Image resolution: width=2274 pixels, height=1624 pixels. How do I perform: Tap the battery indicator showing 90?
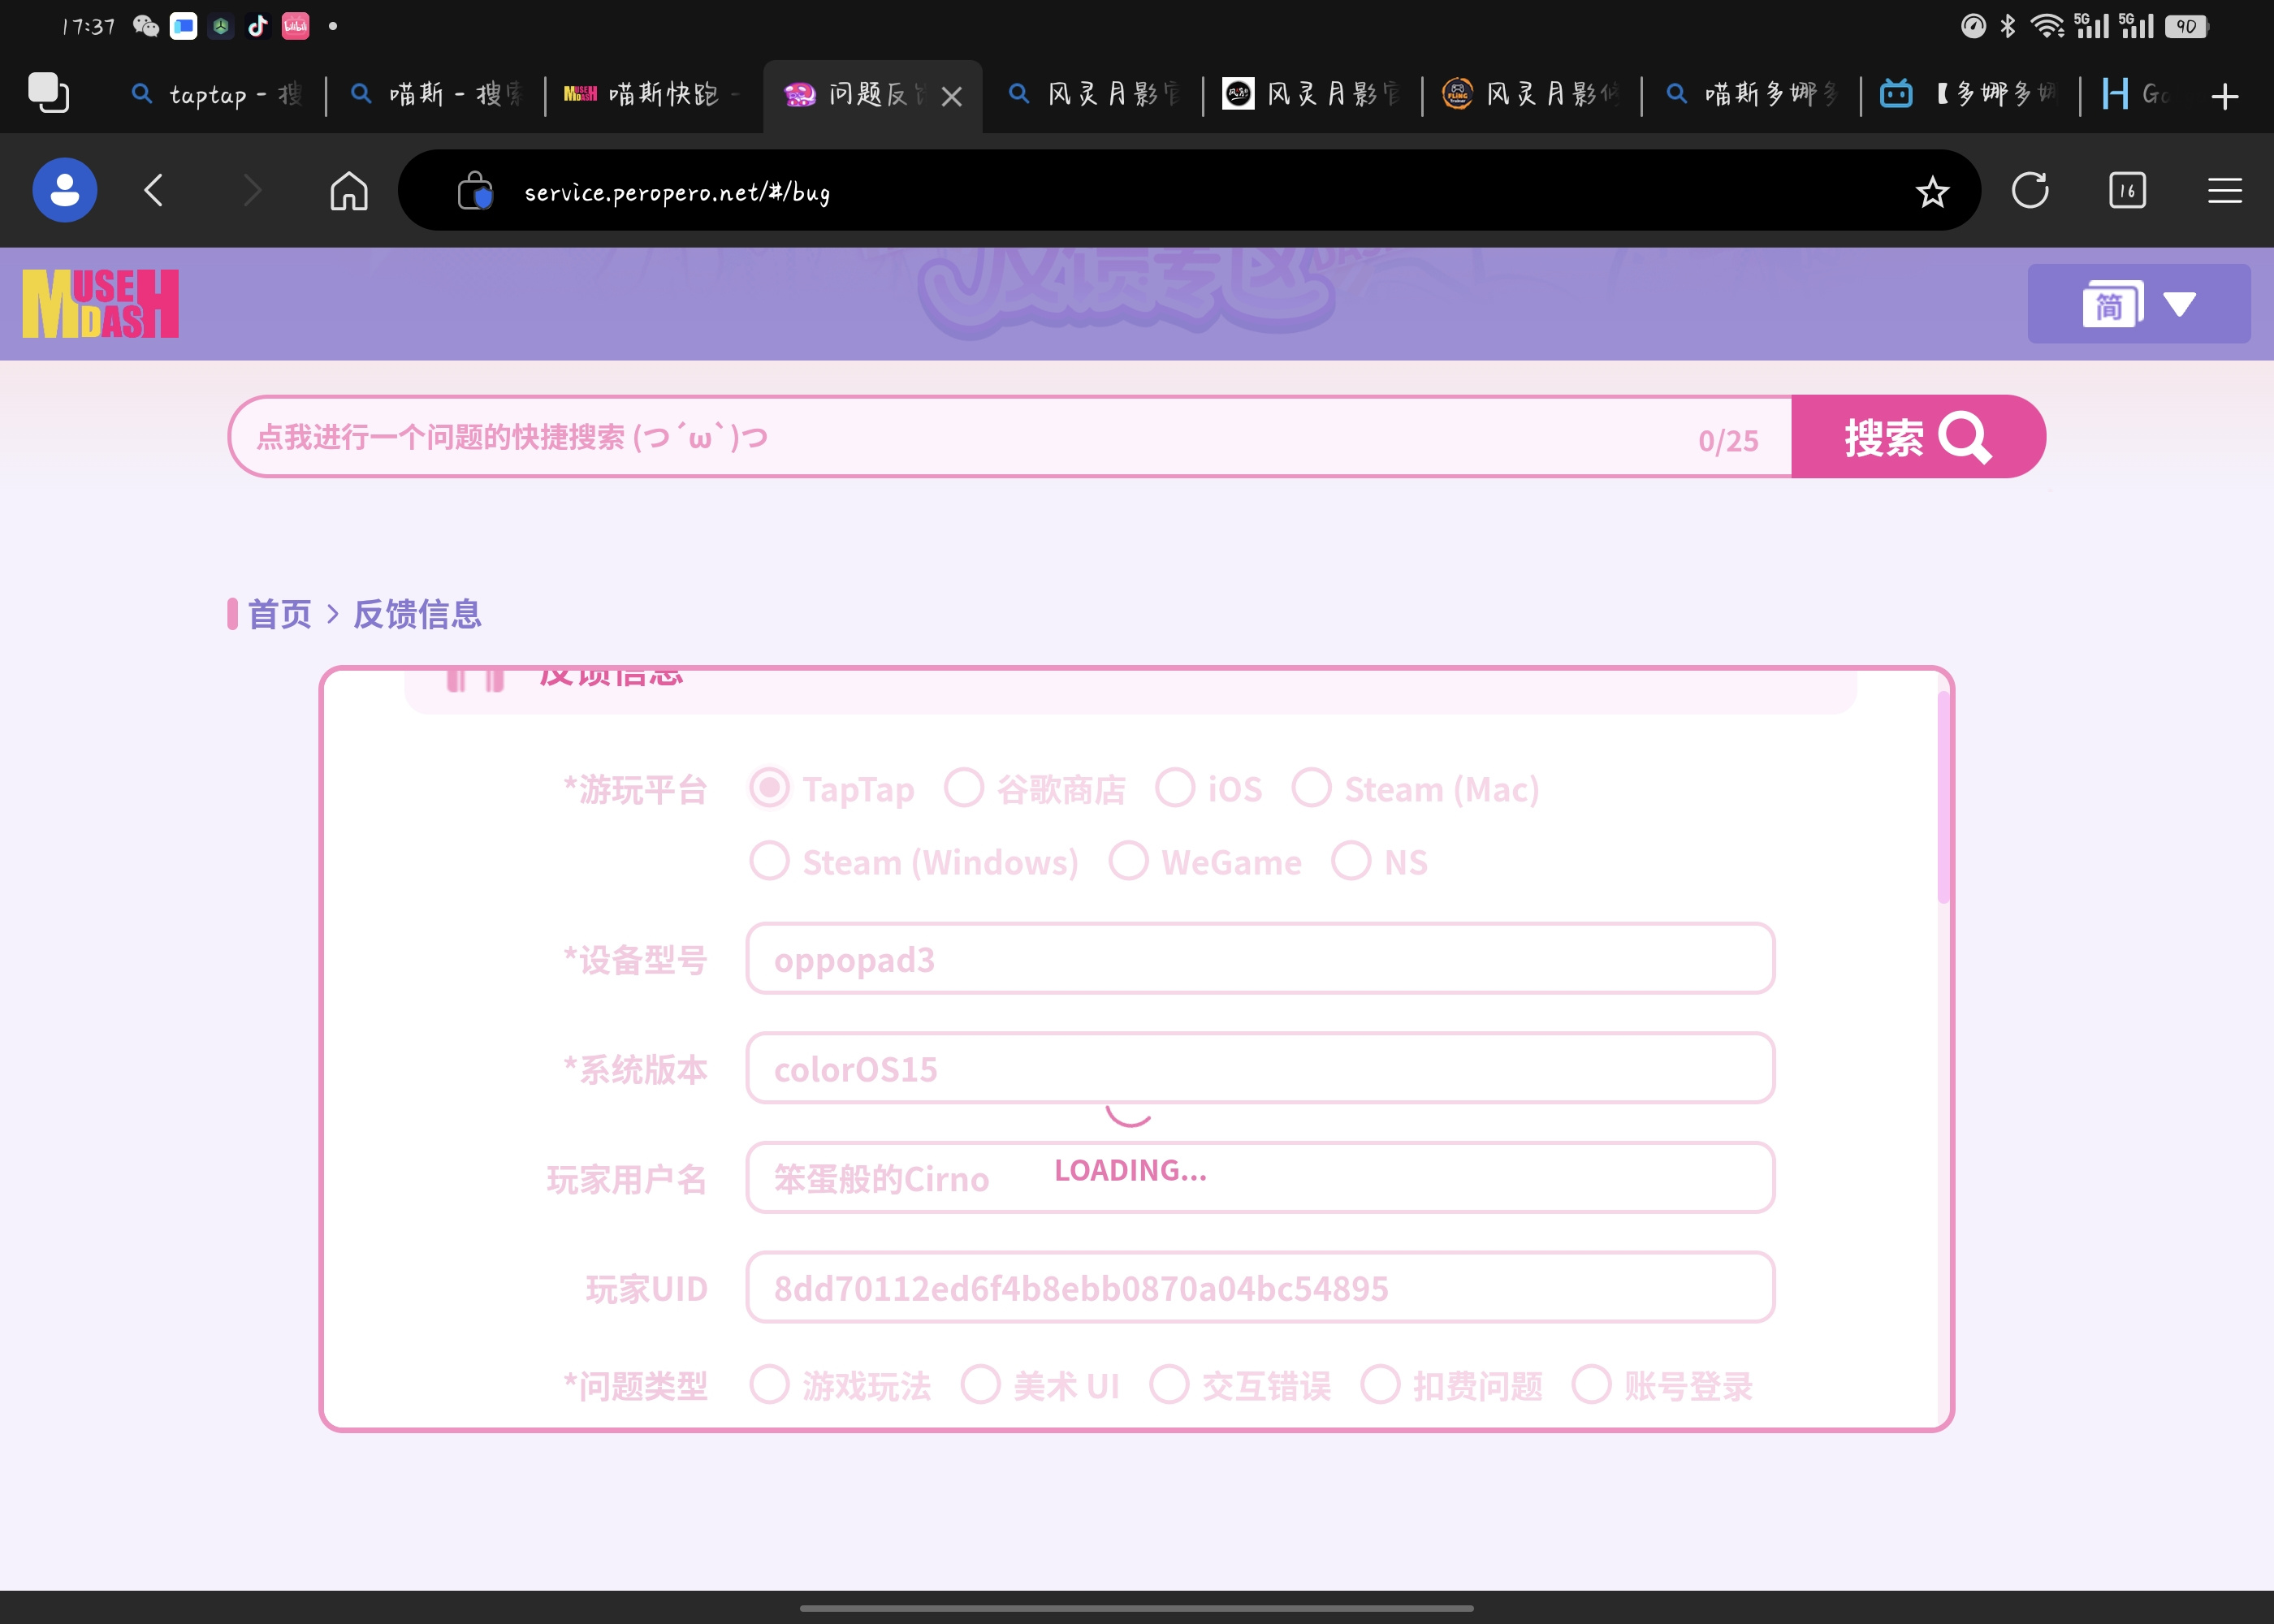tap(2187, 26)
